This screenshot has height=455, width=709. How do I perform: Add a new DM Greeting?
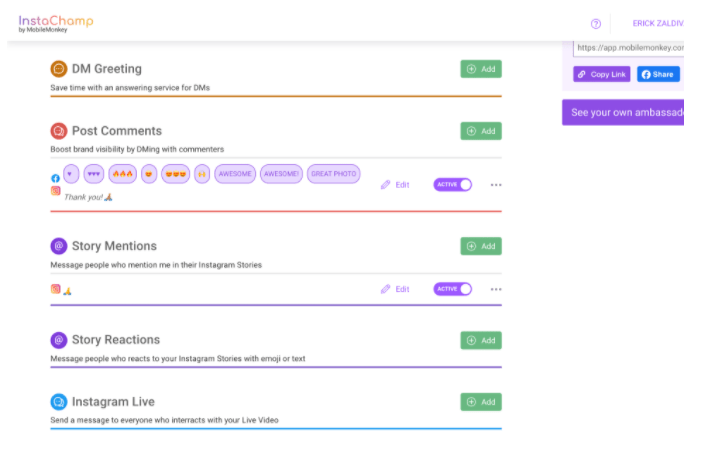(481, 69)
